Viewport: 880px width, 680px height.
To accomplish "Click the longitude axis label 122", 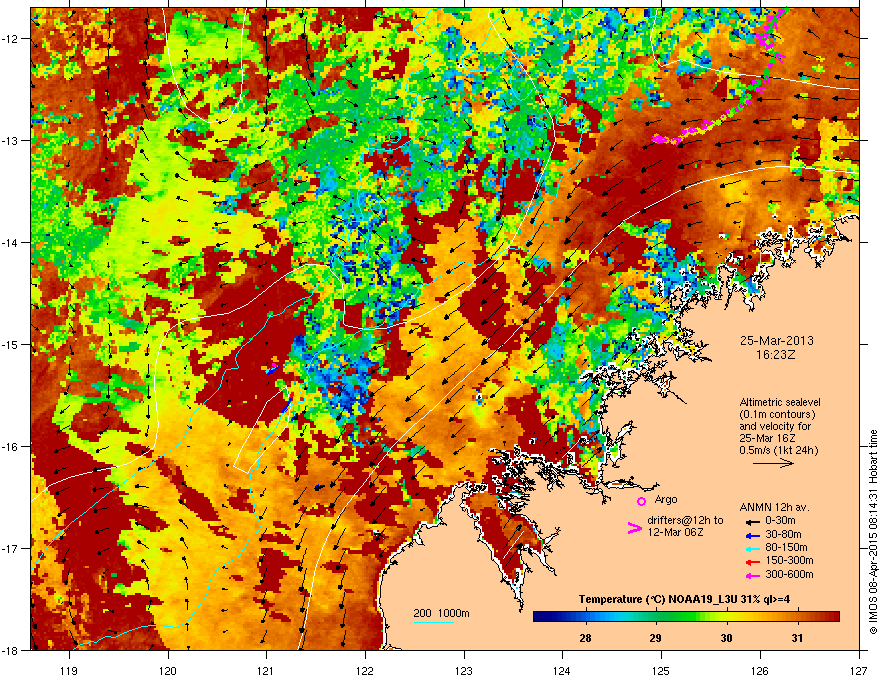I will click(365, 670).
